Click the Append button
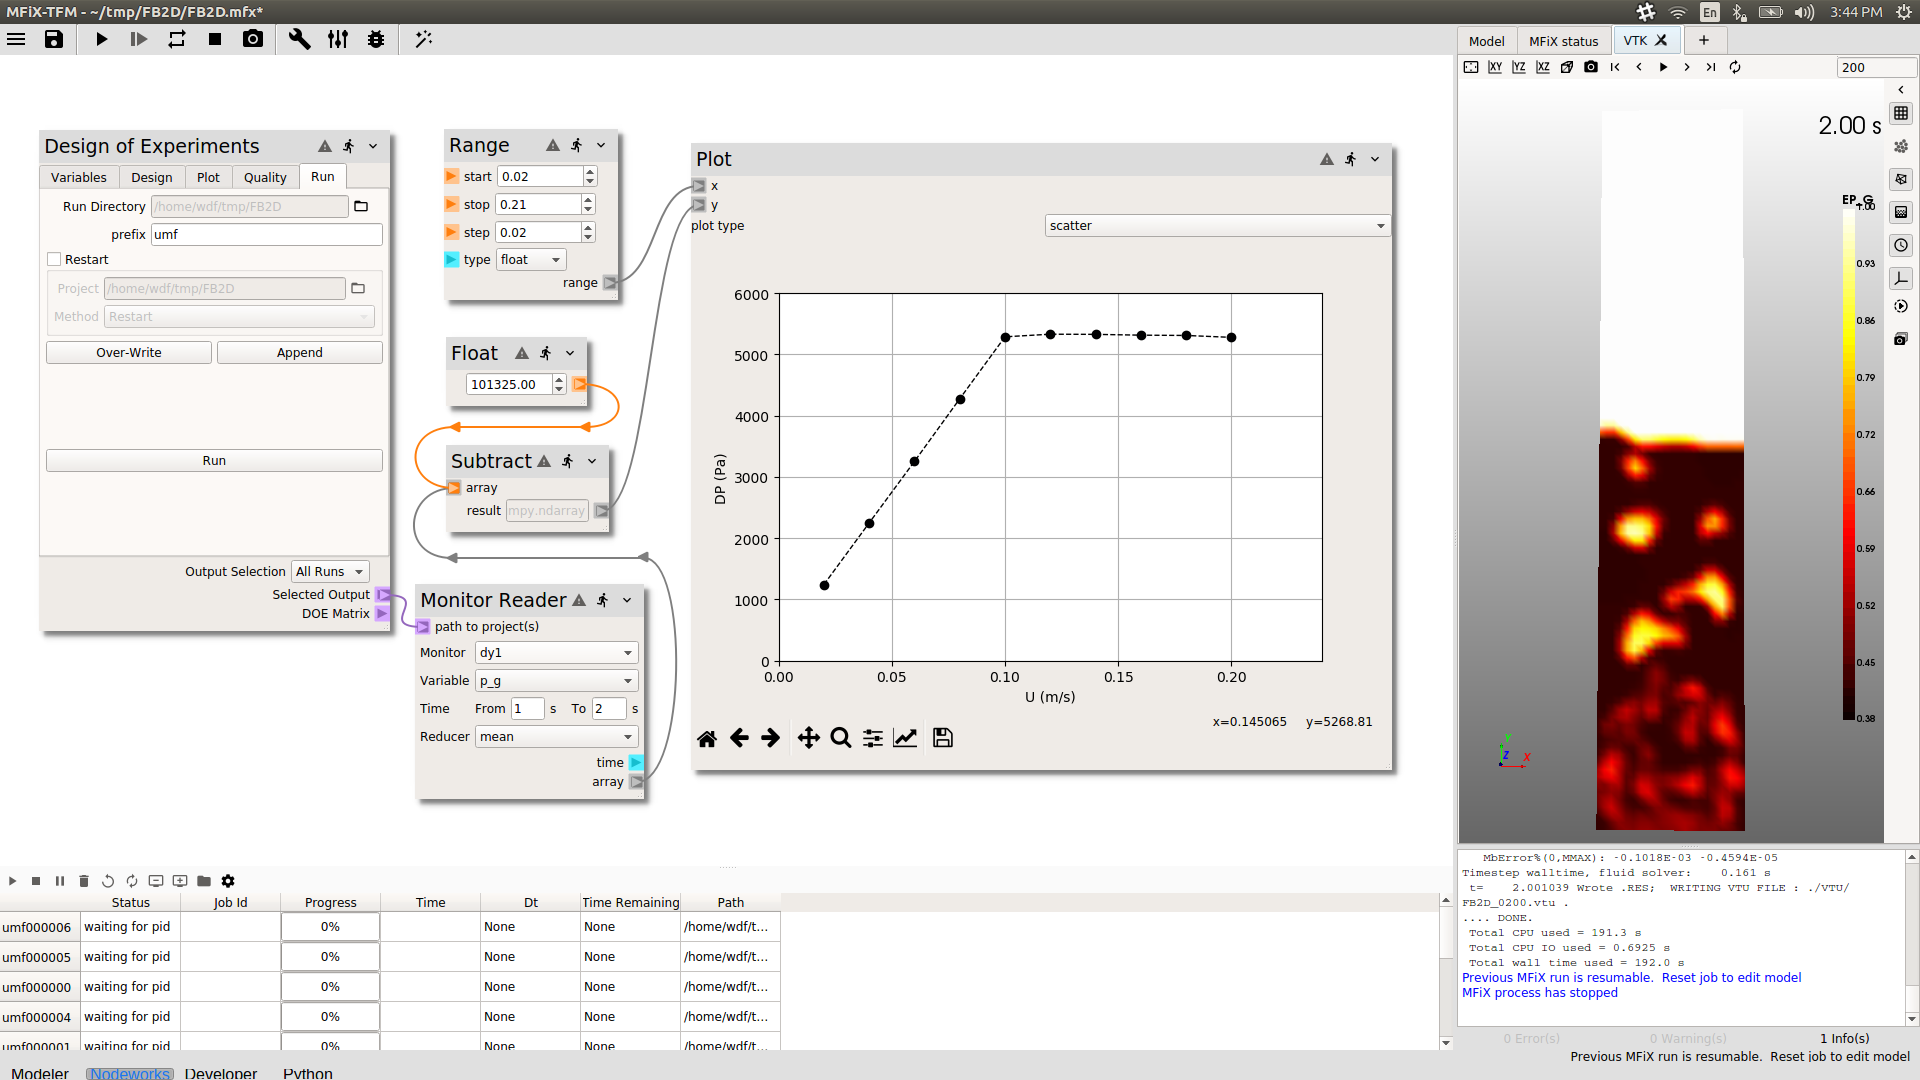Image resolution: width=1920 pixels, height=1080 pixels. click(299, 353)
